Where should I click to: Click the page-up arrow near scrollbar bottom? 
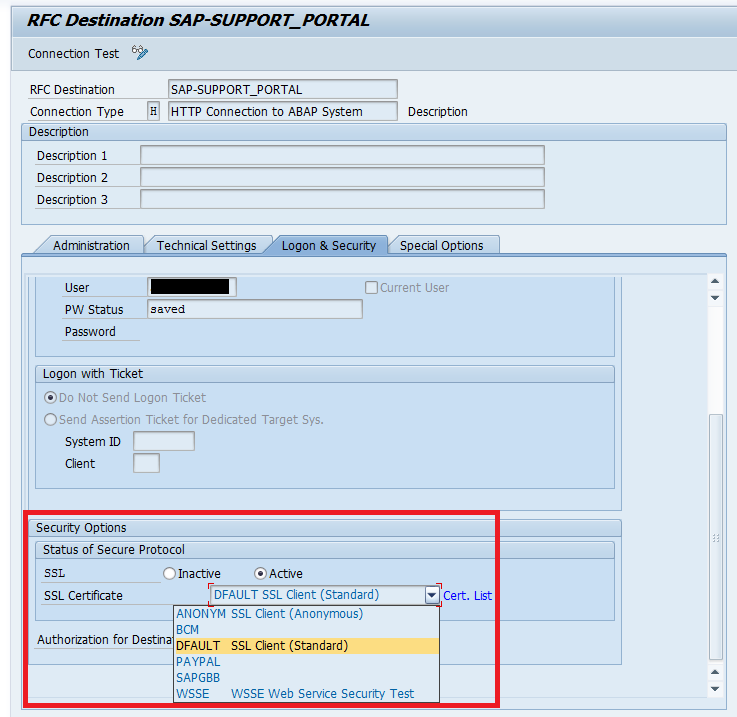tap(715, 672)
